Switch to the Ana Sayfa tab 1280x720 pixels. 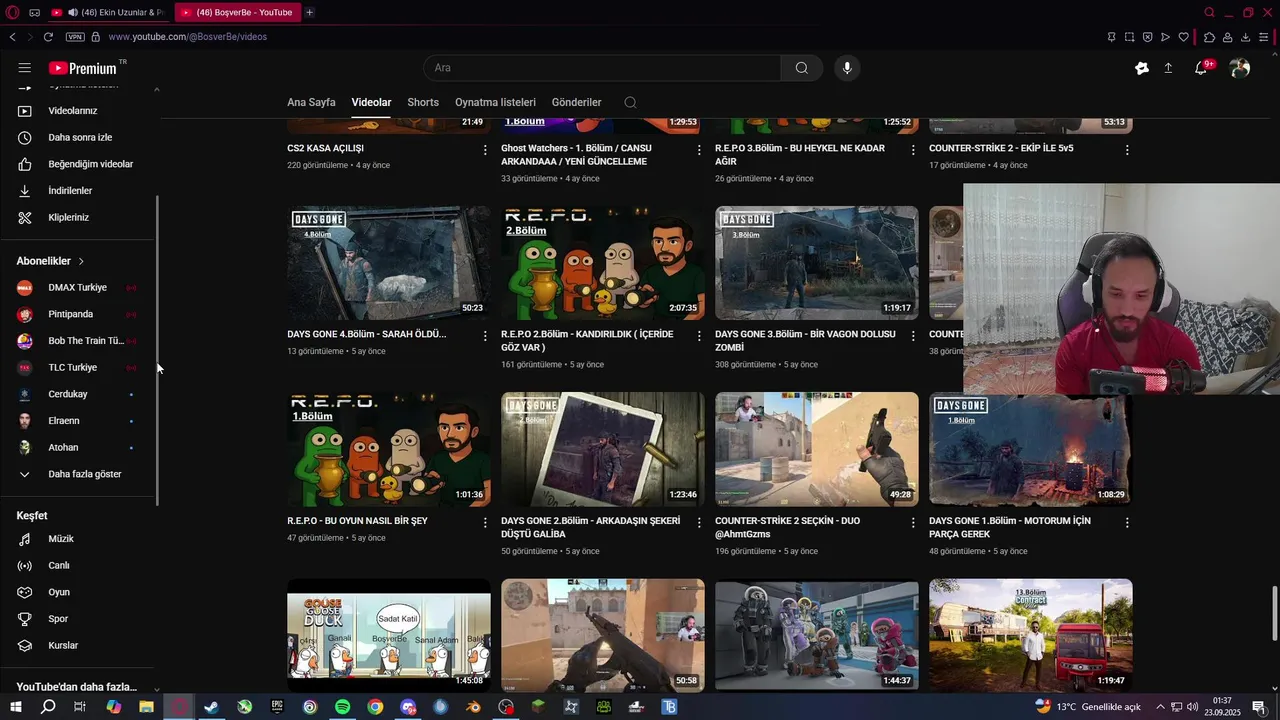[311, 102]
